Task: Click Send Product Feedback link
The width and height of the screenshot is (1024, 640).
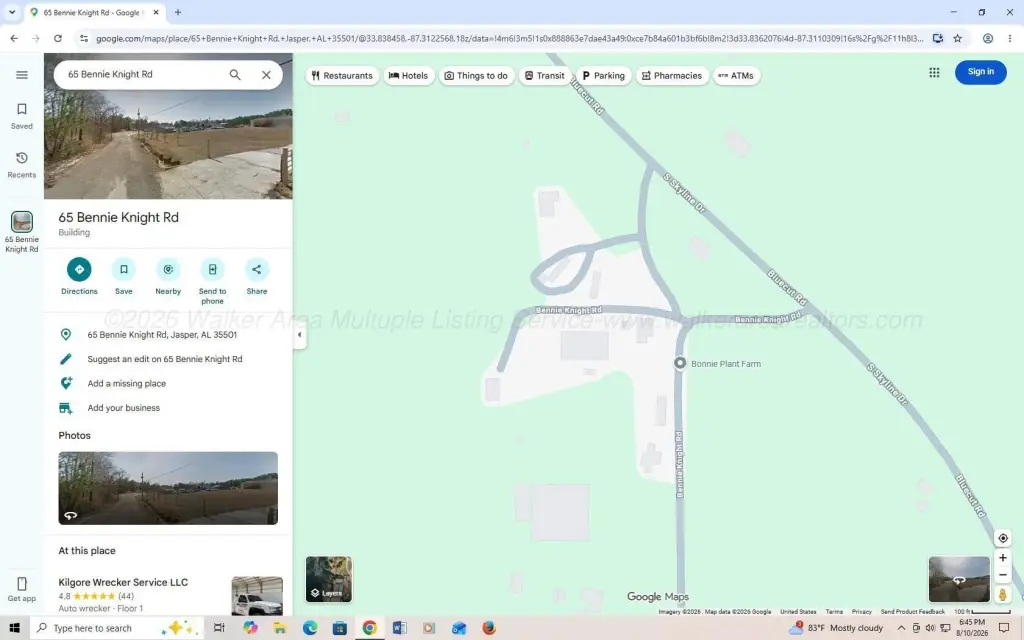Action: pos(912,612)
